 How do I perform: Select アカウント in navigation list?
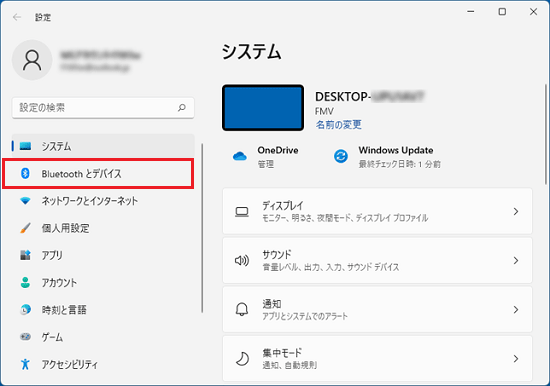coord(103,282)
